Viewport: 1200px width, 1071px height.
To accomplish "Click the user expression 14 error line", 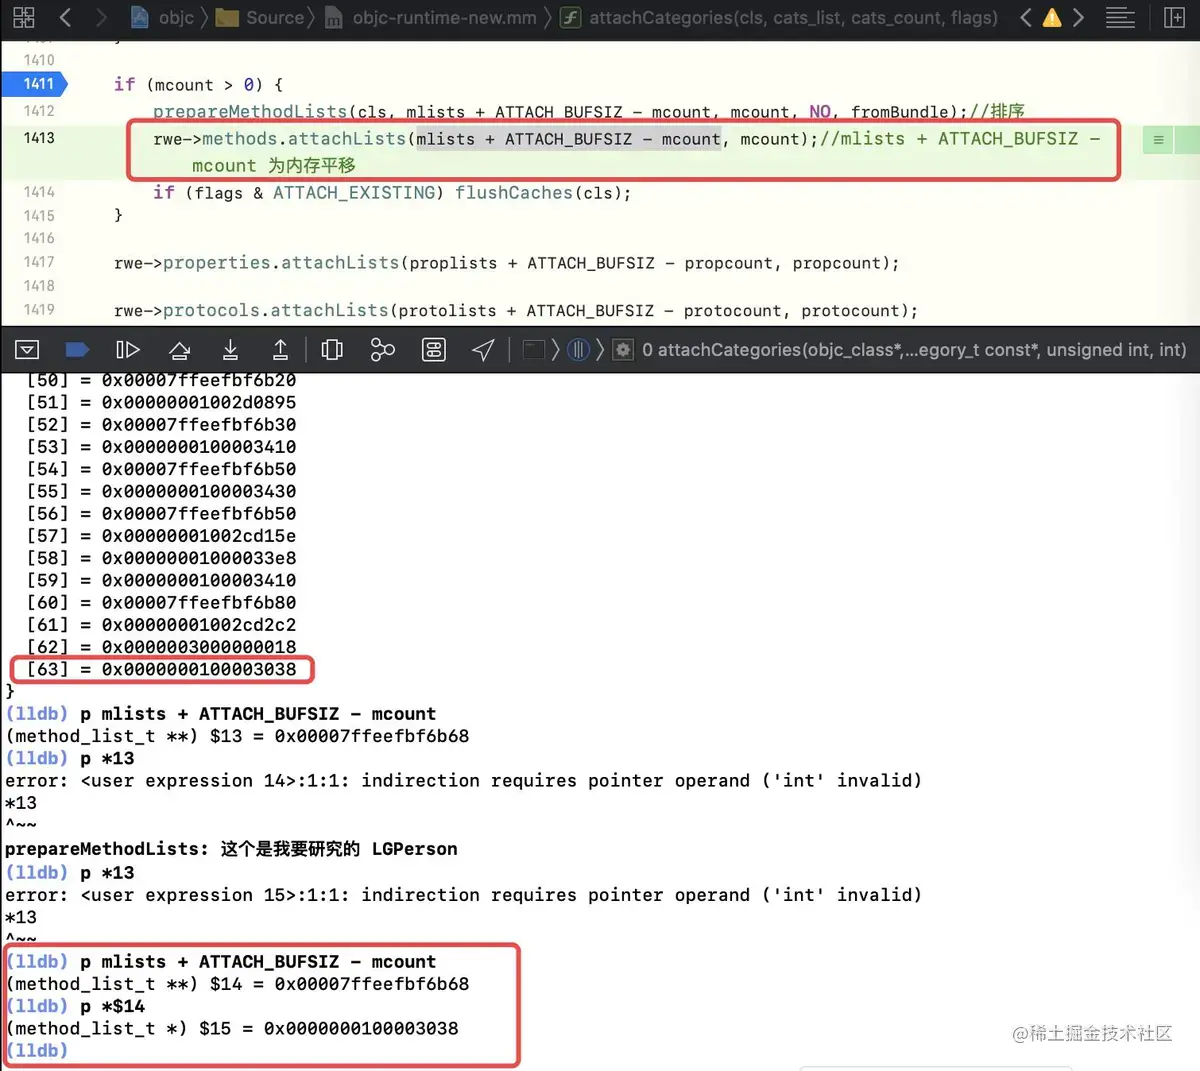I will [463, 780].
